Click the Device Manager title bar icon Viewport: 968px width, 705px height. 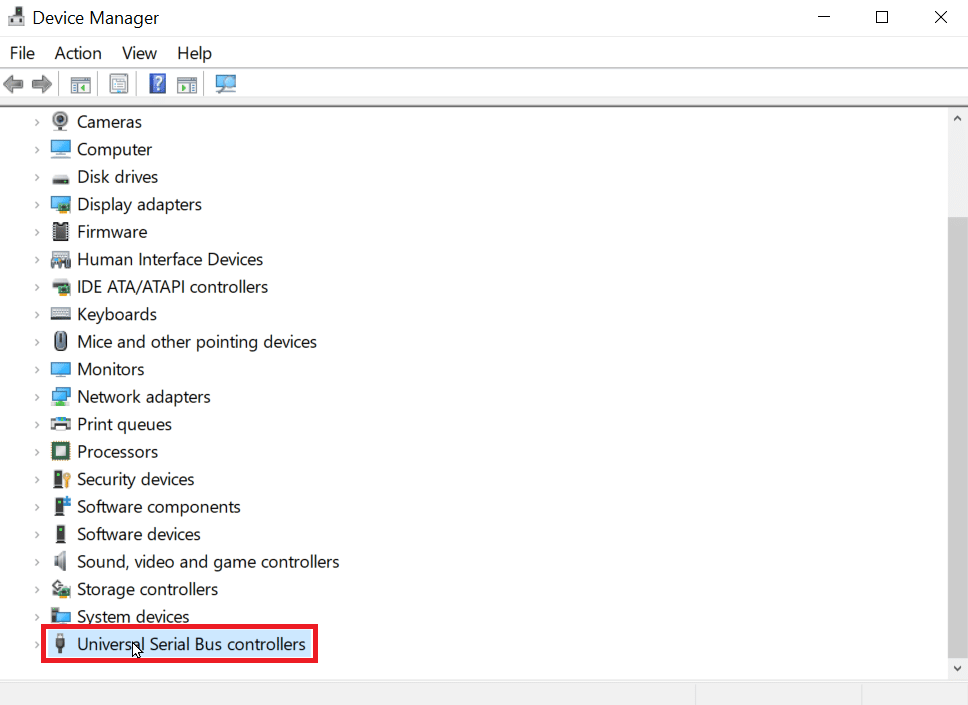pos(16,17)
